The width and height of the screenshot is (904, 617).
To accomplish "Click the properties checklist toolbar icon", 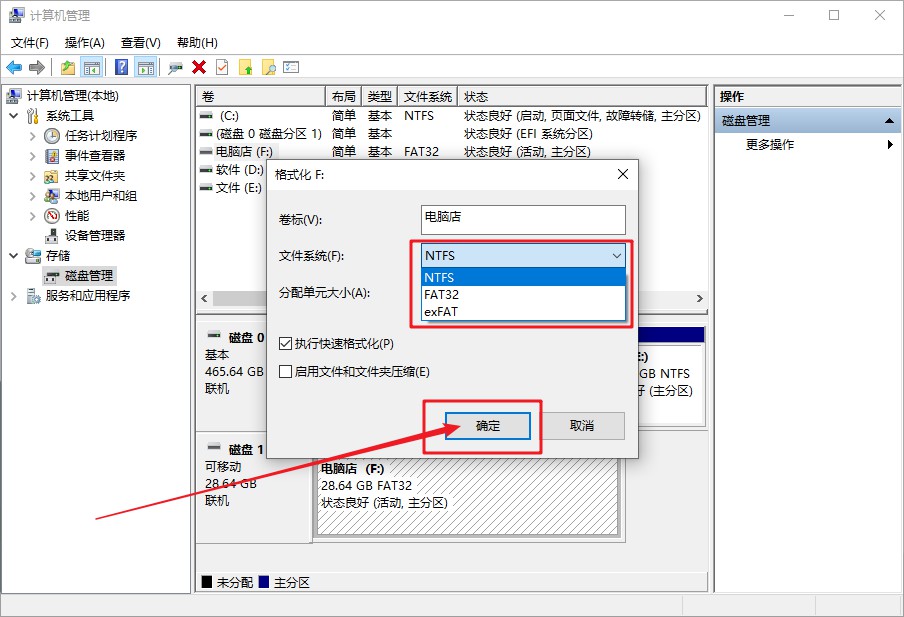I will pos(289,67).
